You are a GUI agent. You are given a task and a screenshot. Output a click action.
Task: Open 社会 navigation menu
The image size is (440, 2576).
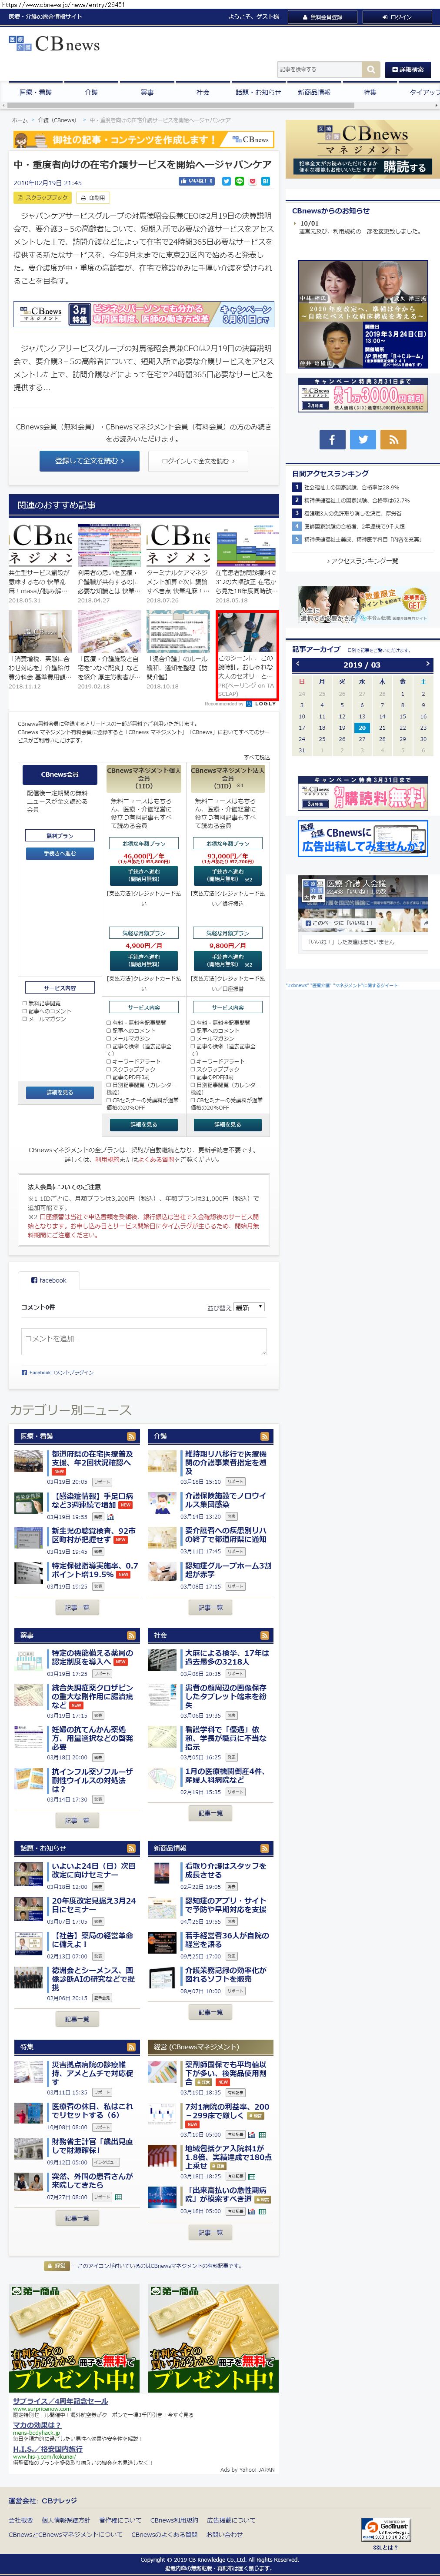[x=203, y=92]
